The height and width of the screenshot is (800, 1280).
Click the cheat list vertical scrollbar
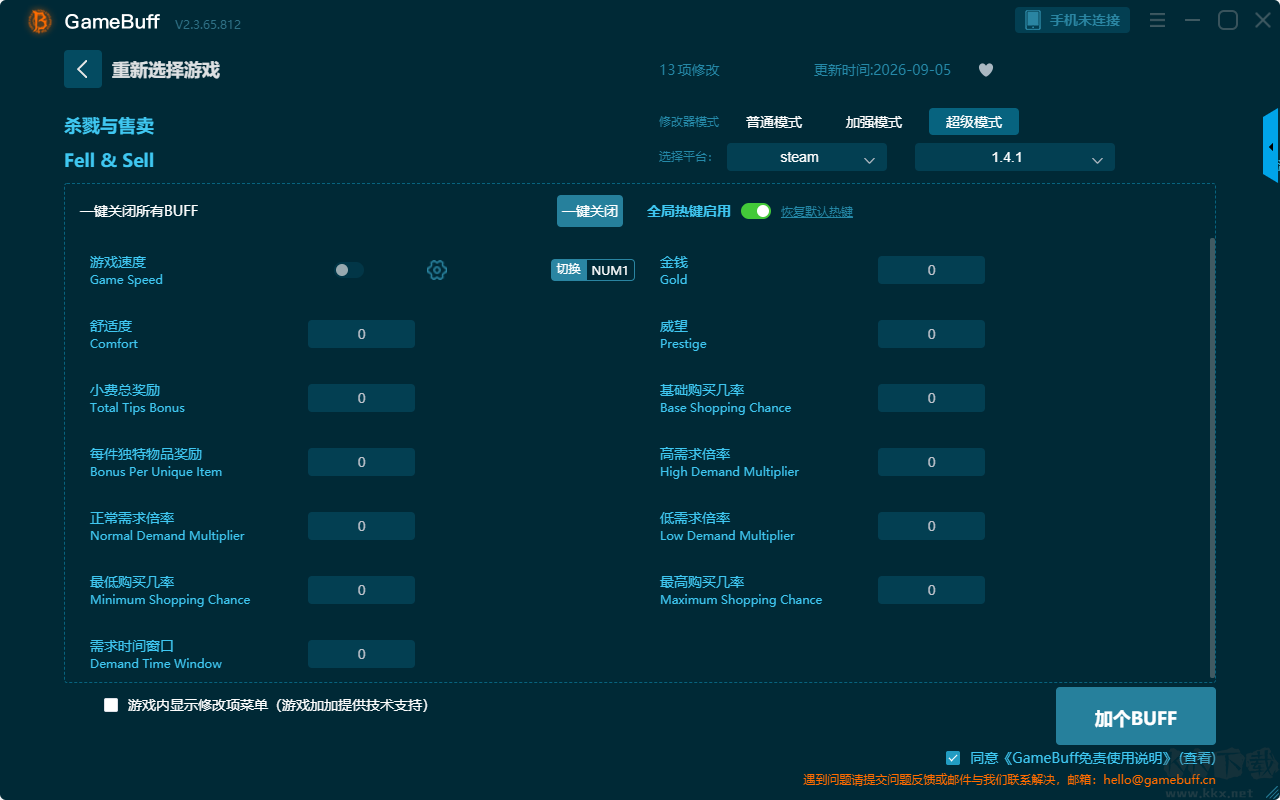(1213, 458)
